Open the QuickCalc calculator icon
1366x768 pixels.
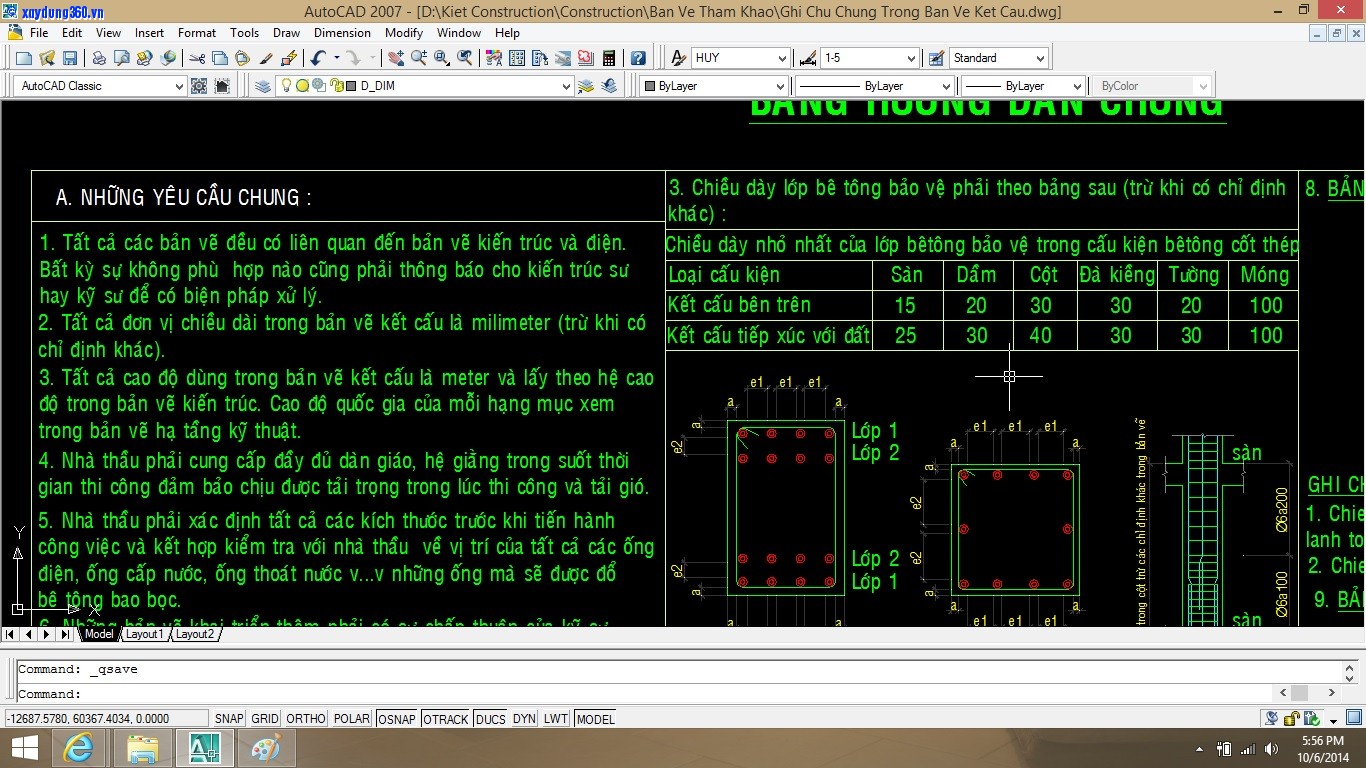click(x=609, y=58)
